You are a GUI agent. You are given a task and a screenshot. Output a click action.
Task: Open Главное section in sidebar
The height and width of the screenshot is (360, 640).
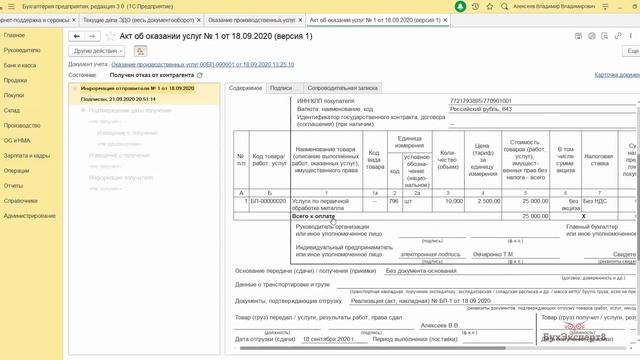15,35
